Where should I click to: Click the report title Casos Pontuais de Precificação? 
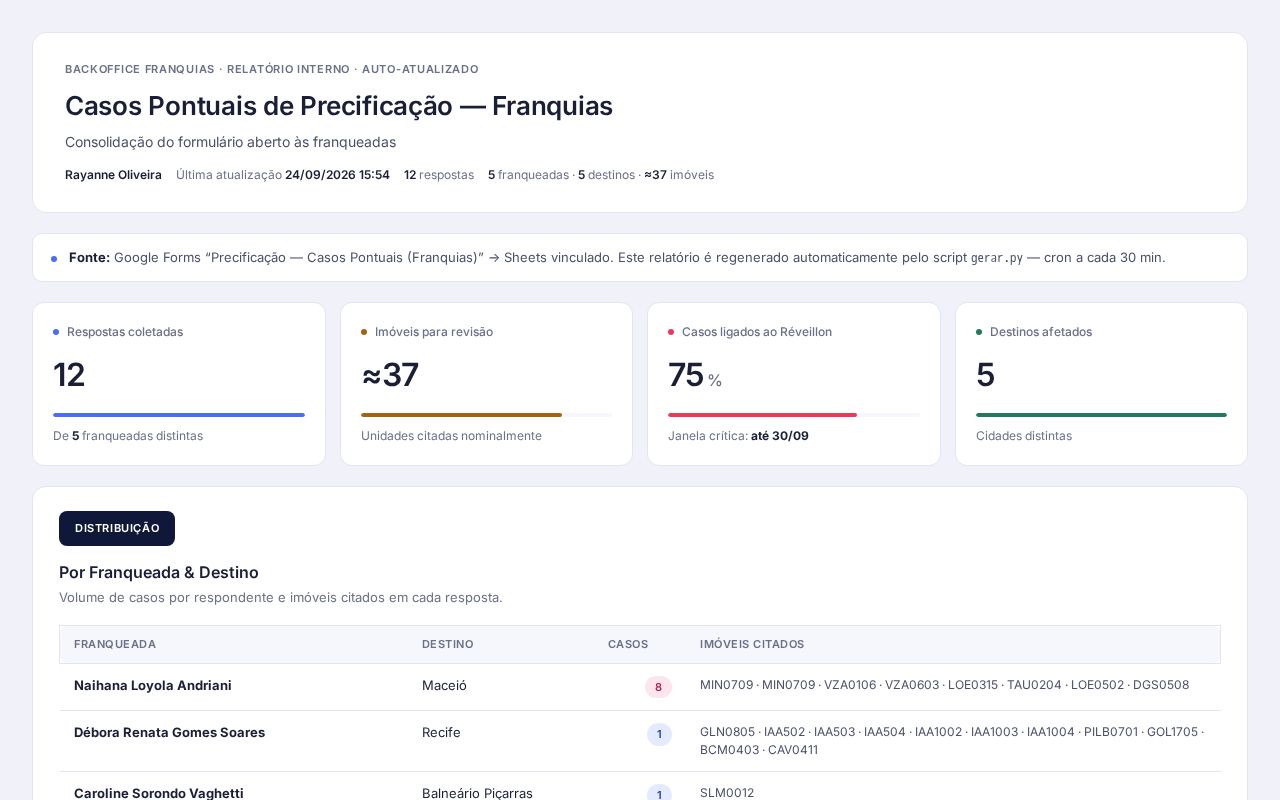pyautogui.click(x=339, y=106)
